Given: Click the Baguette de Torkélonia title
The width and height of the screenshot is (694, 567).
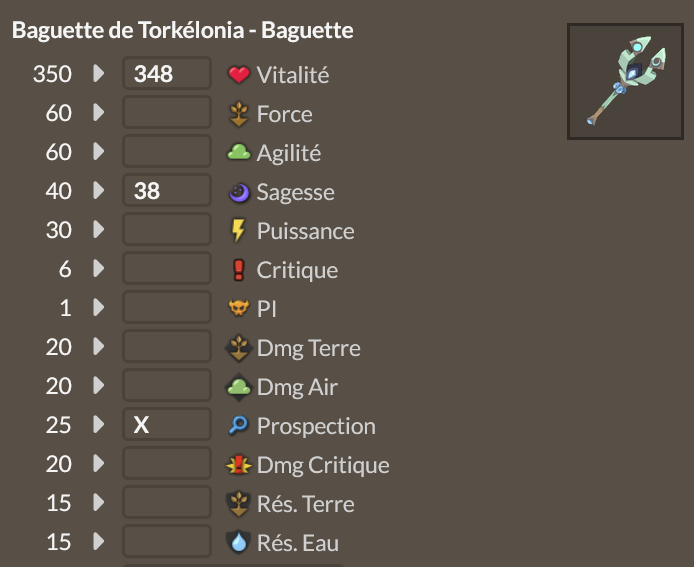Looking at the screenshot, I should click(182, 31).
